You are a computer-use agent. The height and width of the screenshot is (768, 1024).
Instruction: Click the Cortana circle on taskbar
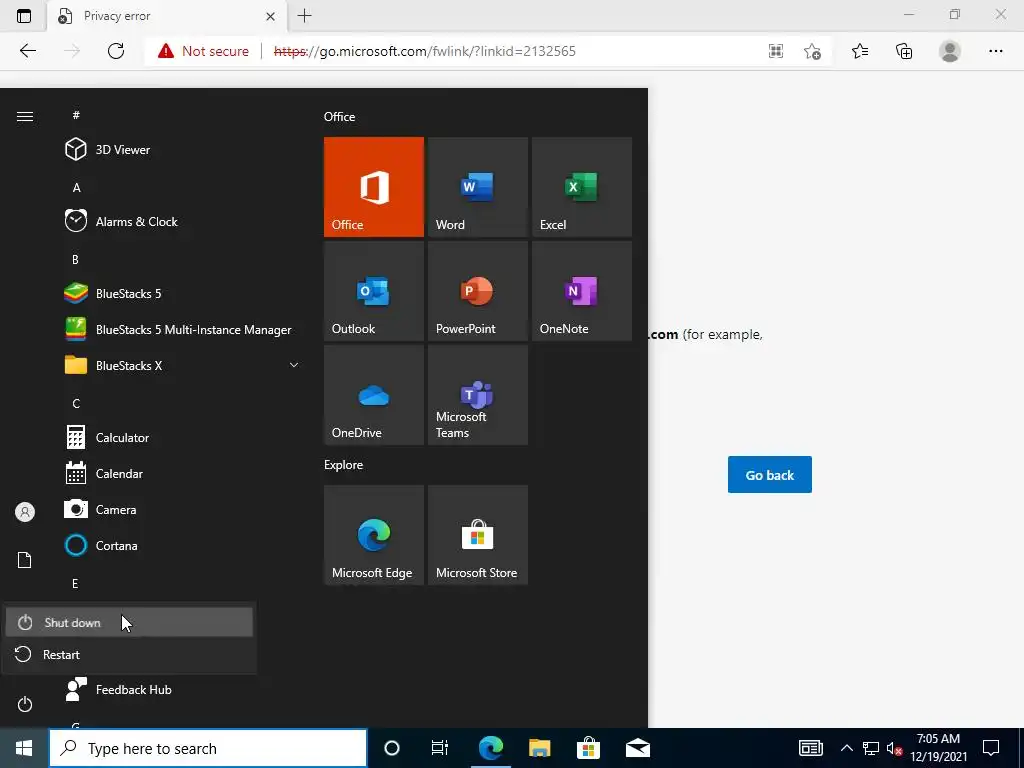coord(392,748)
